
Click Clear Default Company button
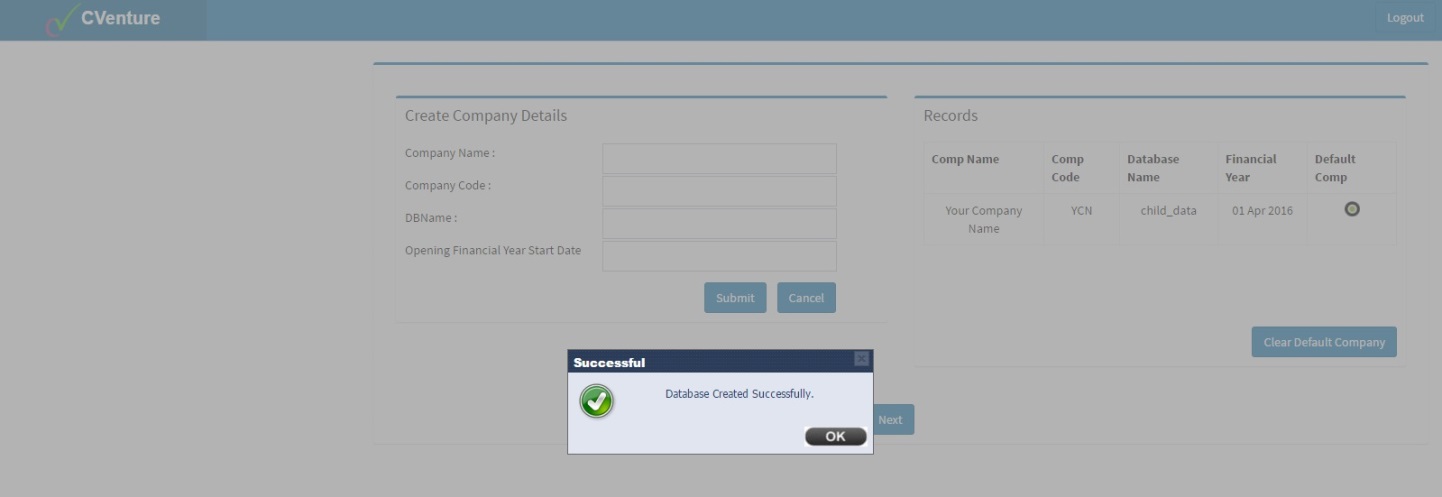tap(1323, 342)
